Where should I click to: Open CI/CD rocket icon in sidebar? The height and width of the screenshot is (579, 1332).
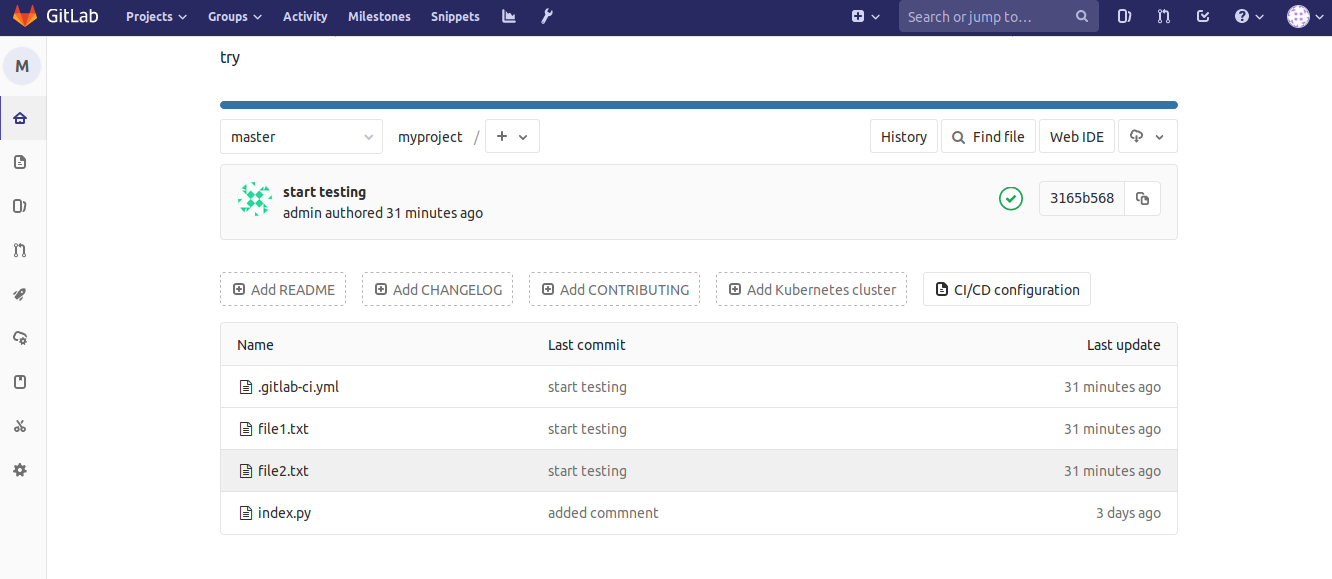[20, 294]
